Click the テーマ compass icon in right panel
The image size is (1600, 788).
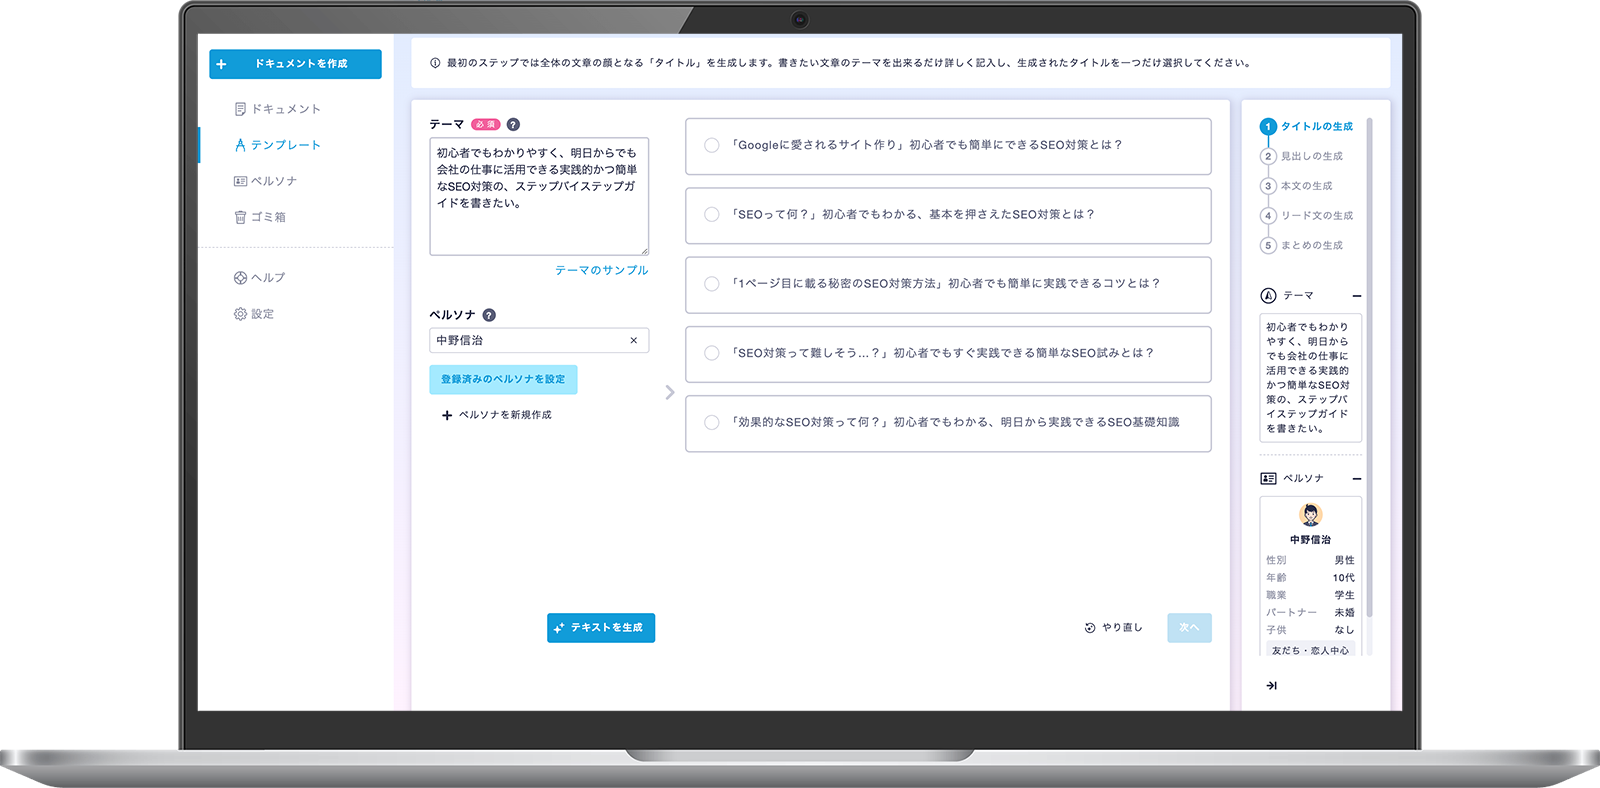(x=1268, y=296)
